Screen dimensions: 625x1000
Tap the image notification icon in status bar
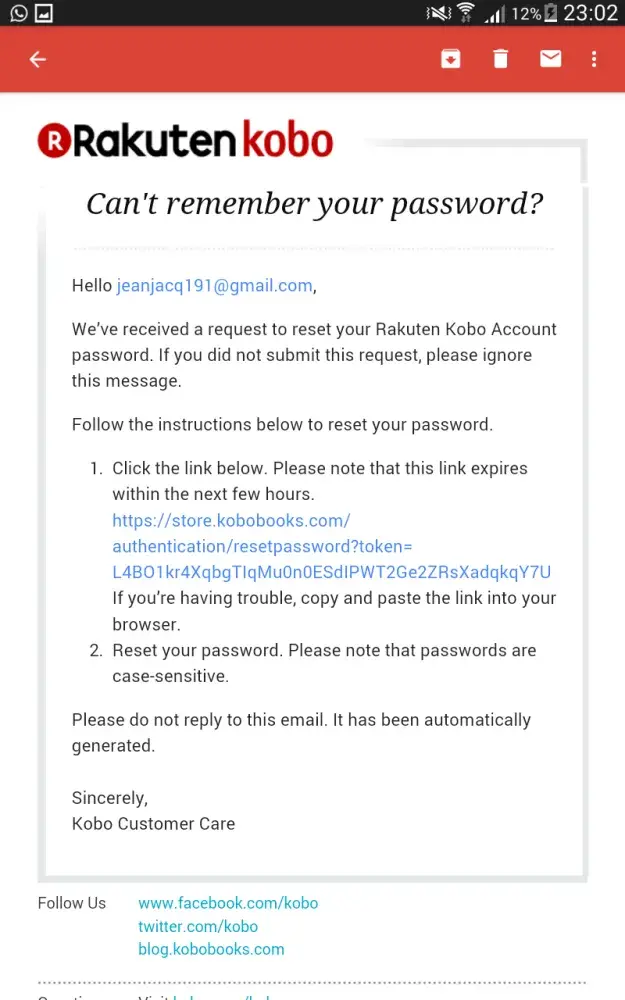click(44, 14)
